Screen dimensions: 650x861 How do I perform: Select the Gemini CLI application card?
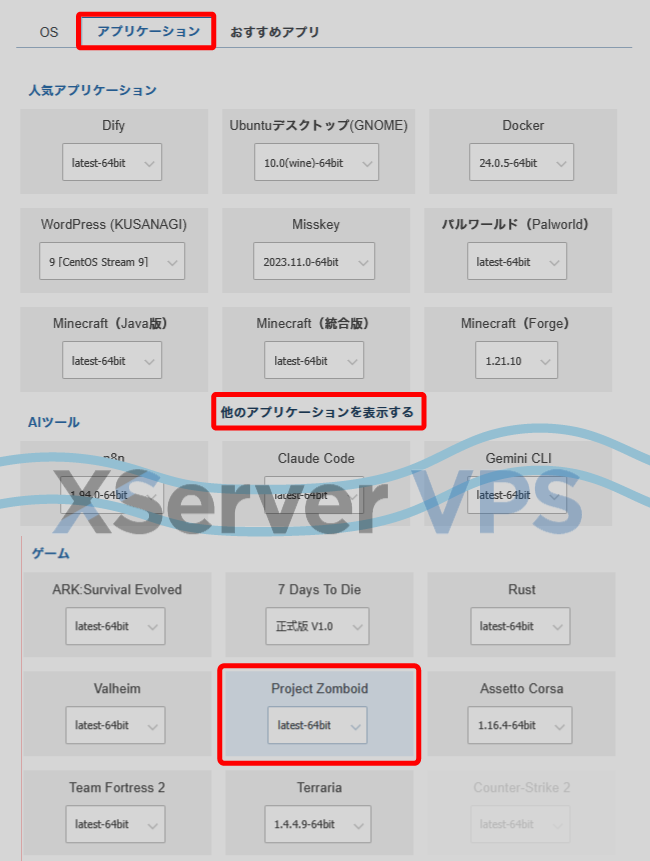tap(516, 459)
